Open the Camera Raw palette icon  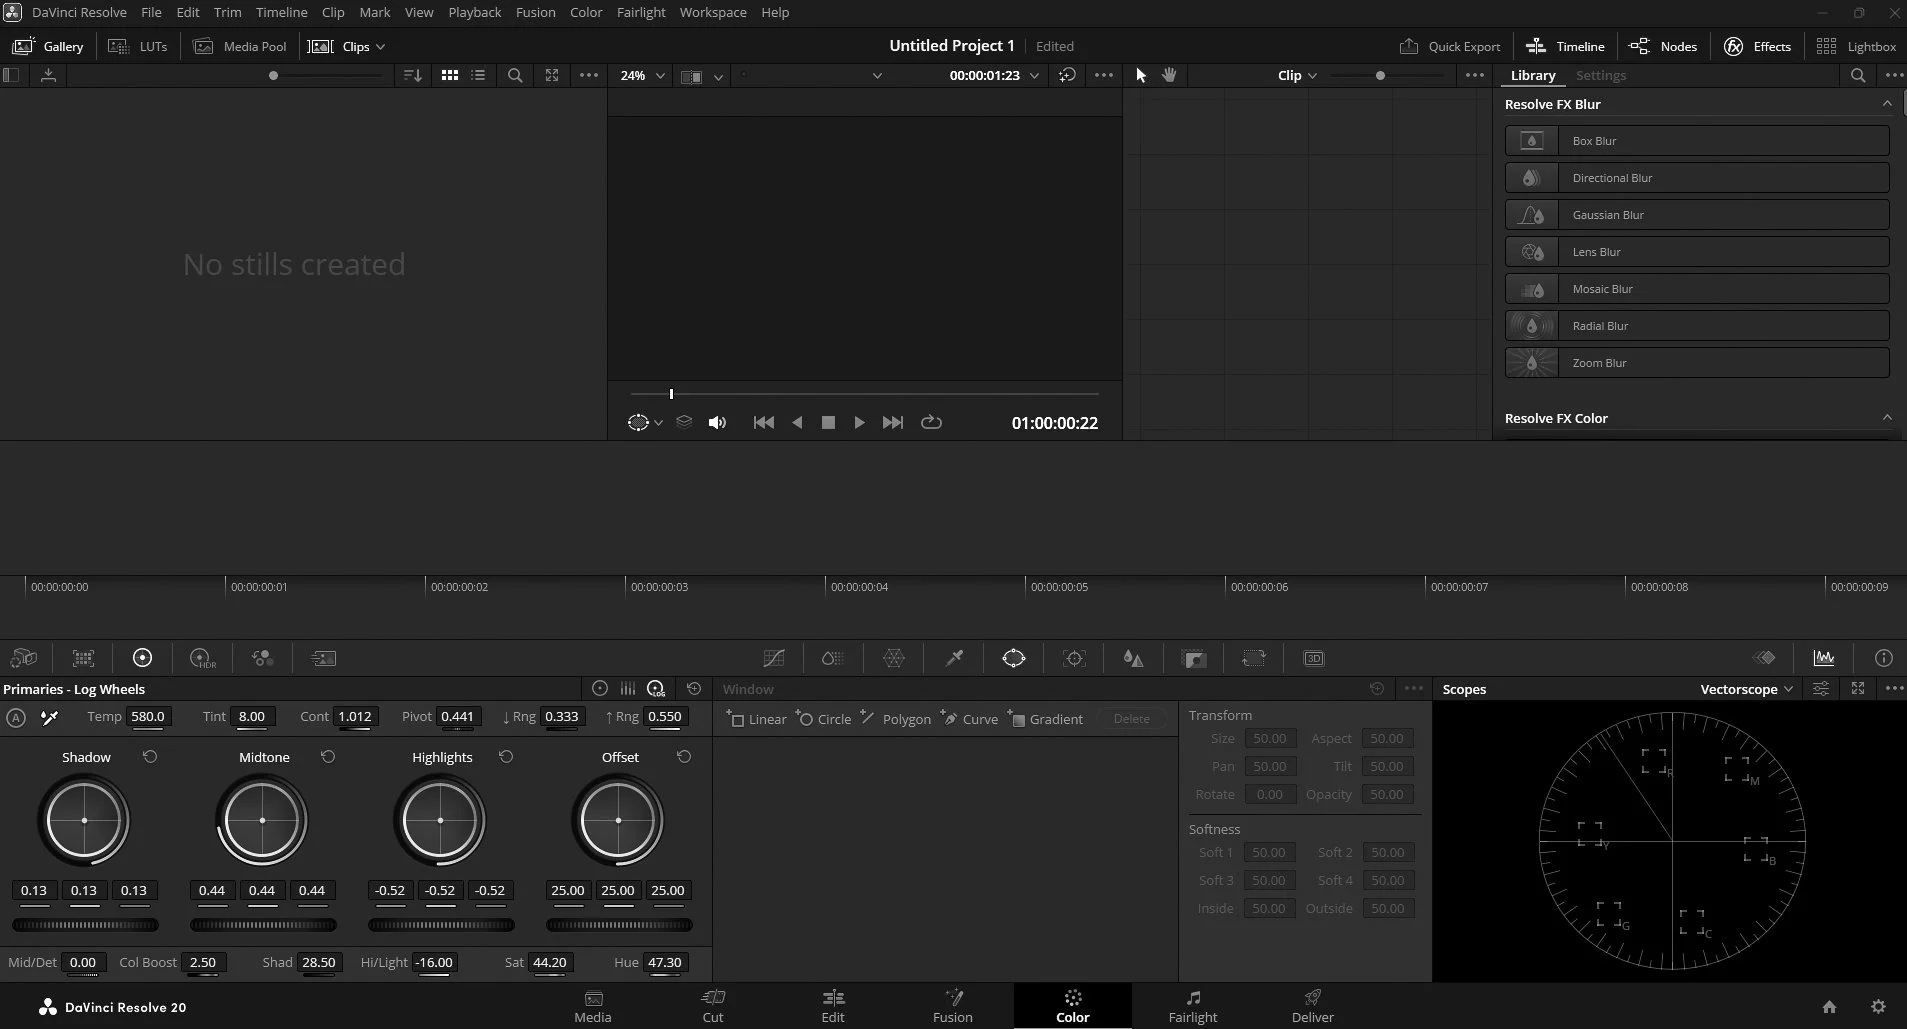23,658
